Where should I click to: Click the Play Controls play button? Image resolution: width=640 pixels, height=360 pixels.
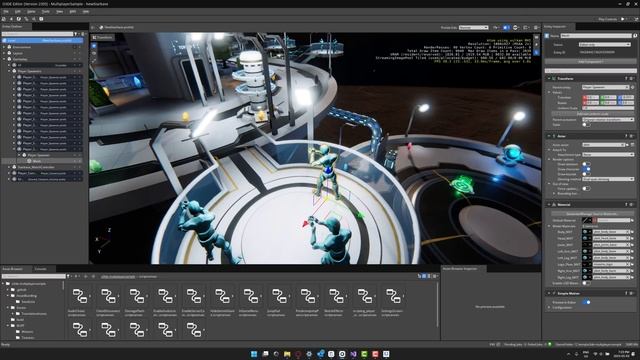tap(622, 19)
